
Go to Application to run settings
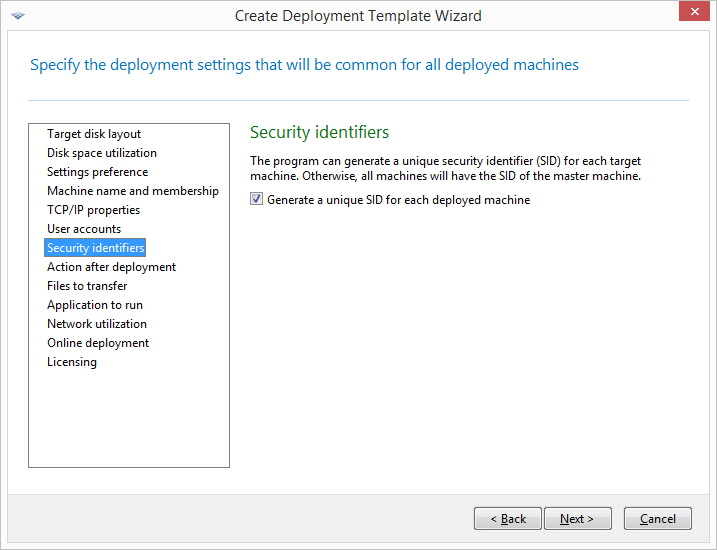point(95,305)
